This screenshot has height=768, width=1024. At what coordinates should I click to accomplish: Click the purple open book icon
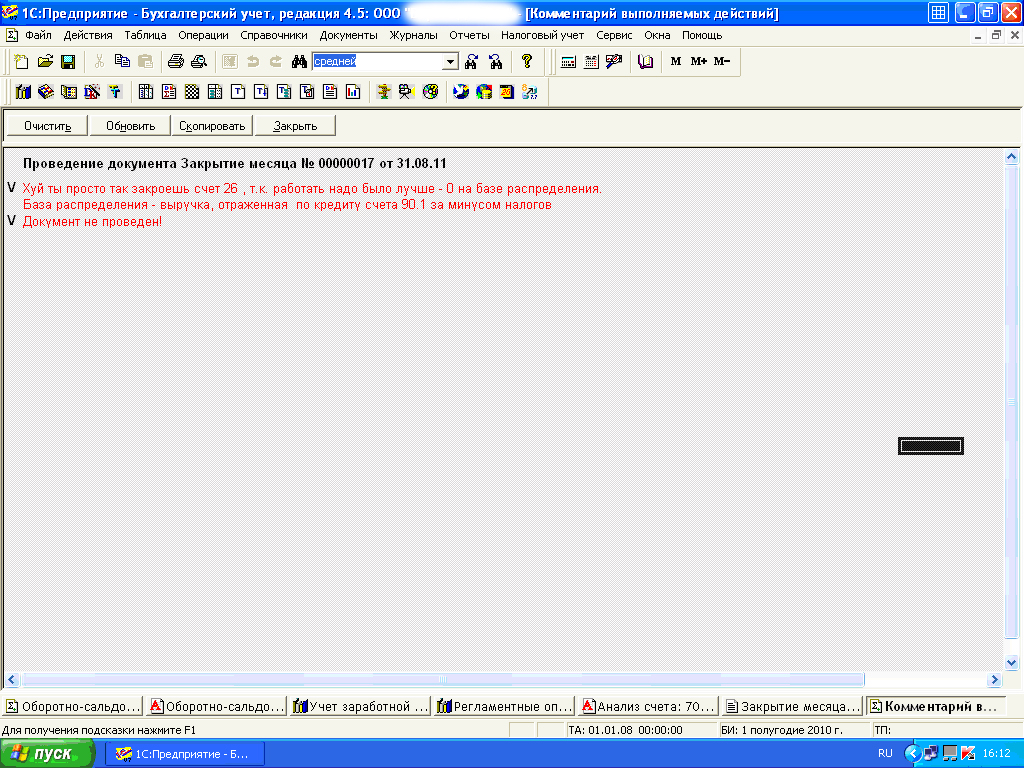click(x=645, y=61)
